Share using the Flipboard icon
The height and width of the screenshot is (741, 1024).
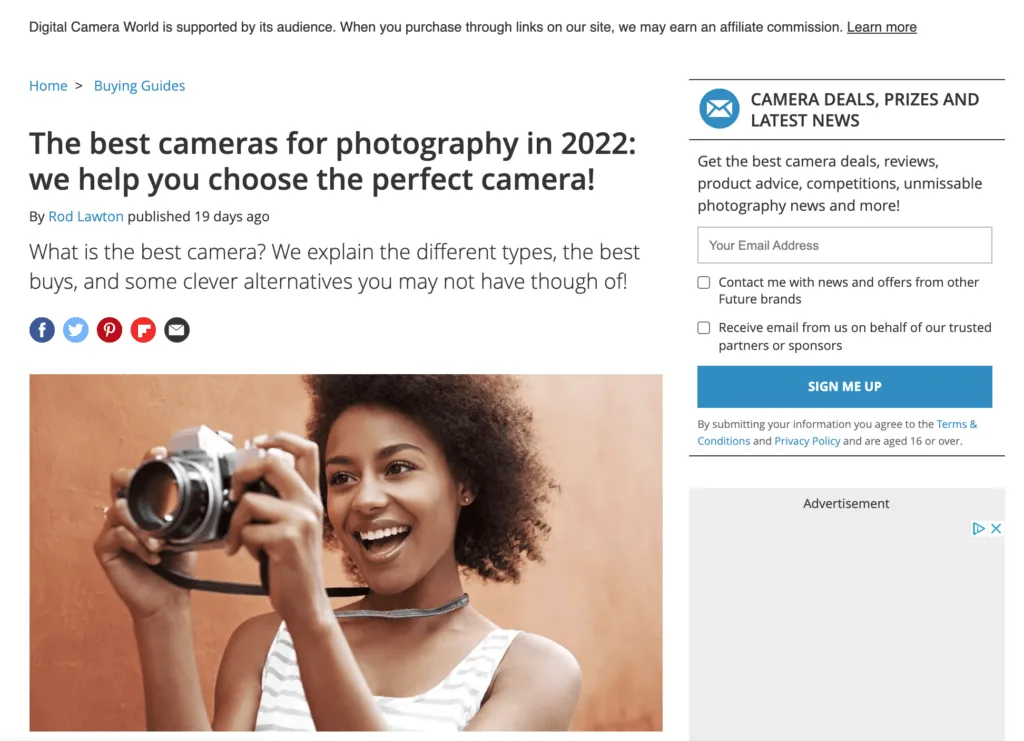point(143,330)
